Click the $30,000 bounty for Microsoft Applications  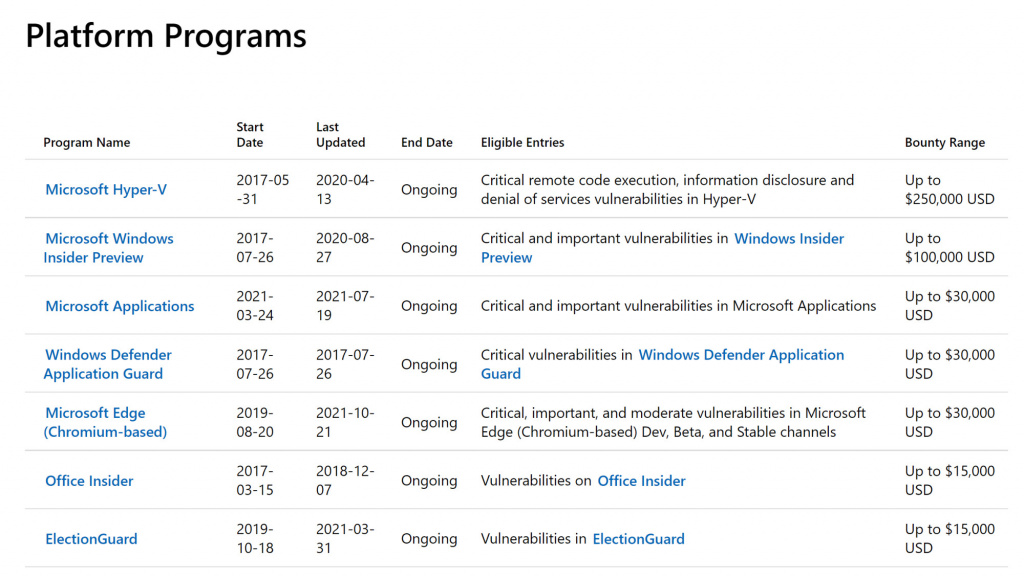click(x=950, y=306)
